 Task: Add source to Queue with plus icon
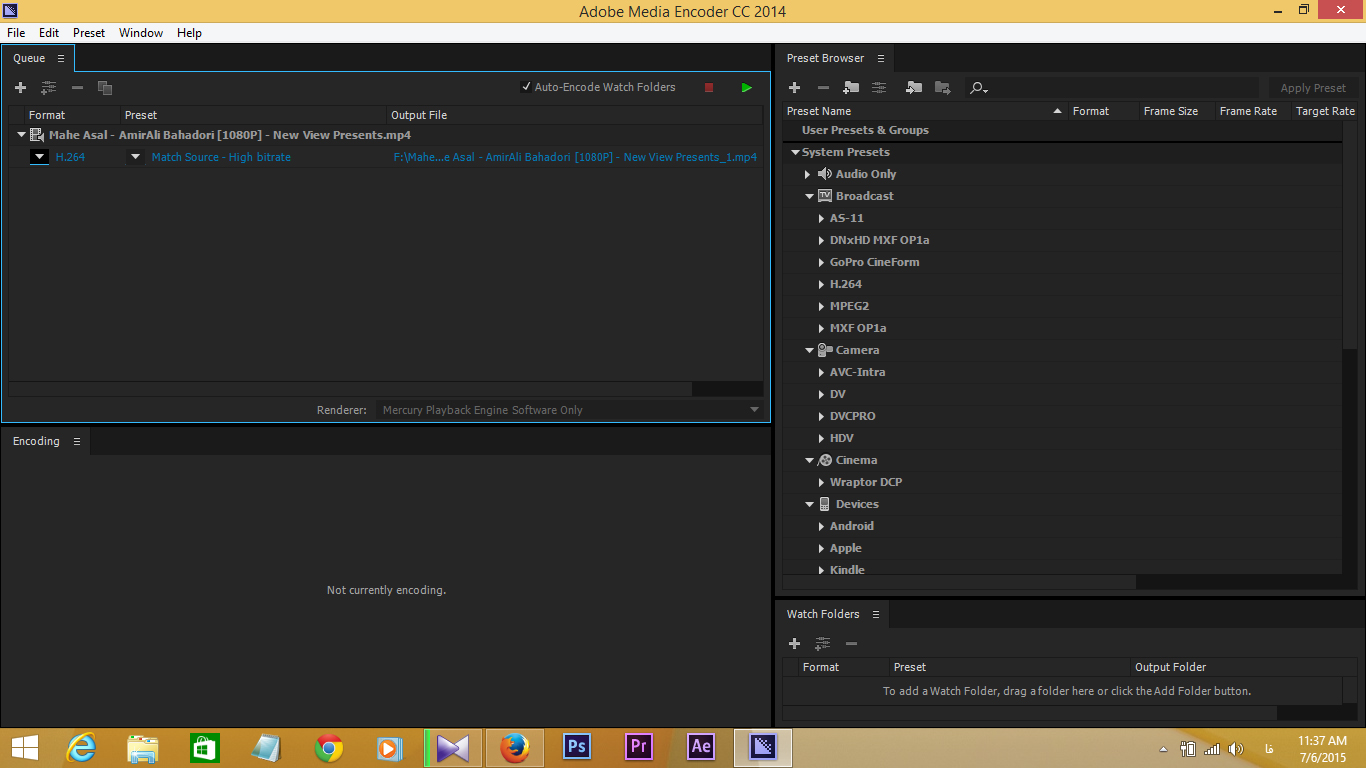[x=20, y=88]
